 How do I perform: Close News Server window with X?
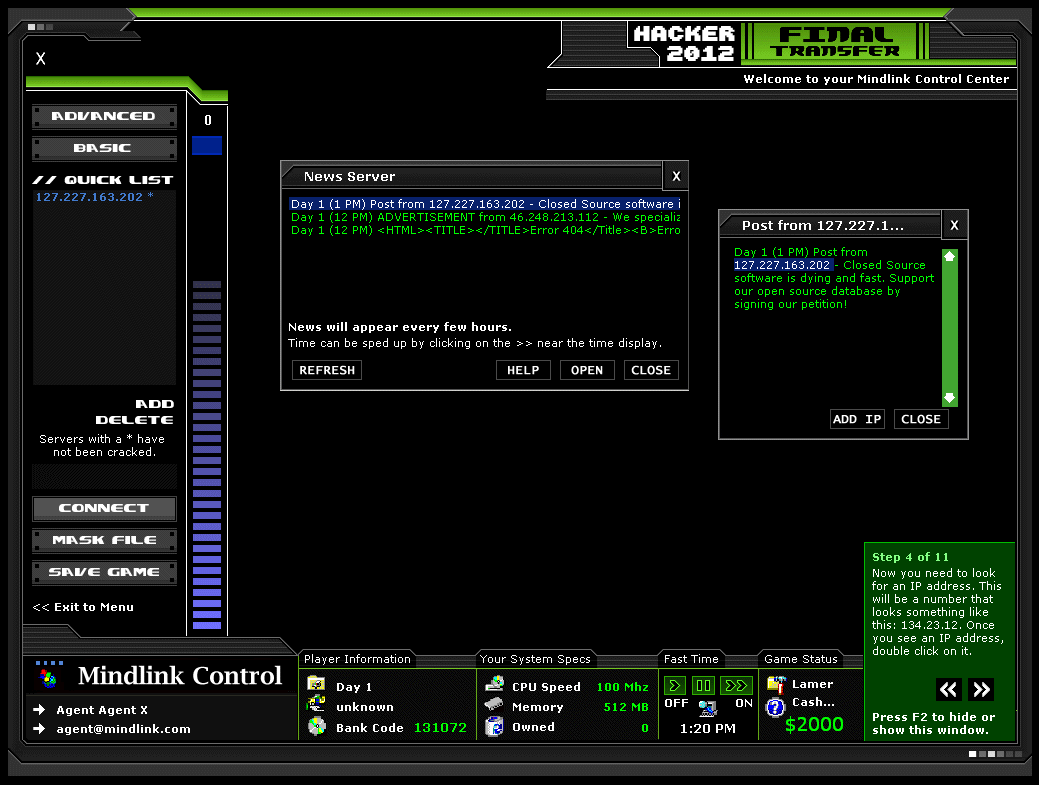676,176
